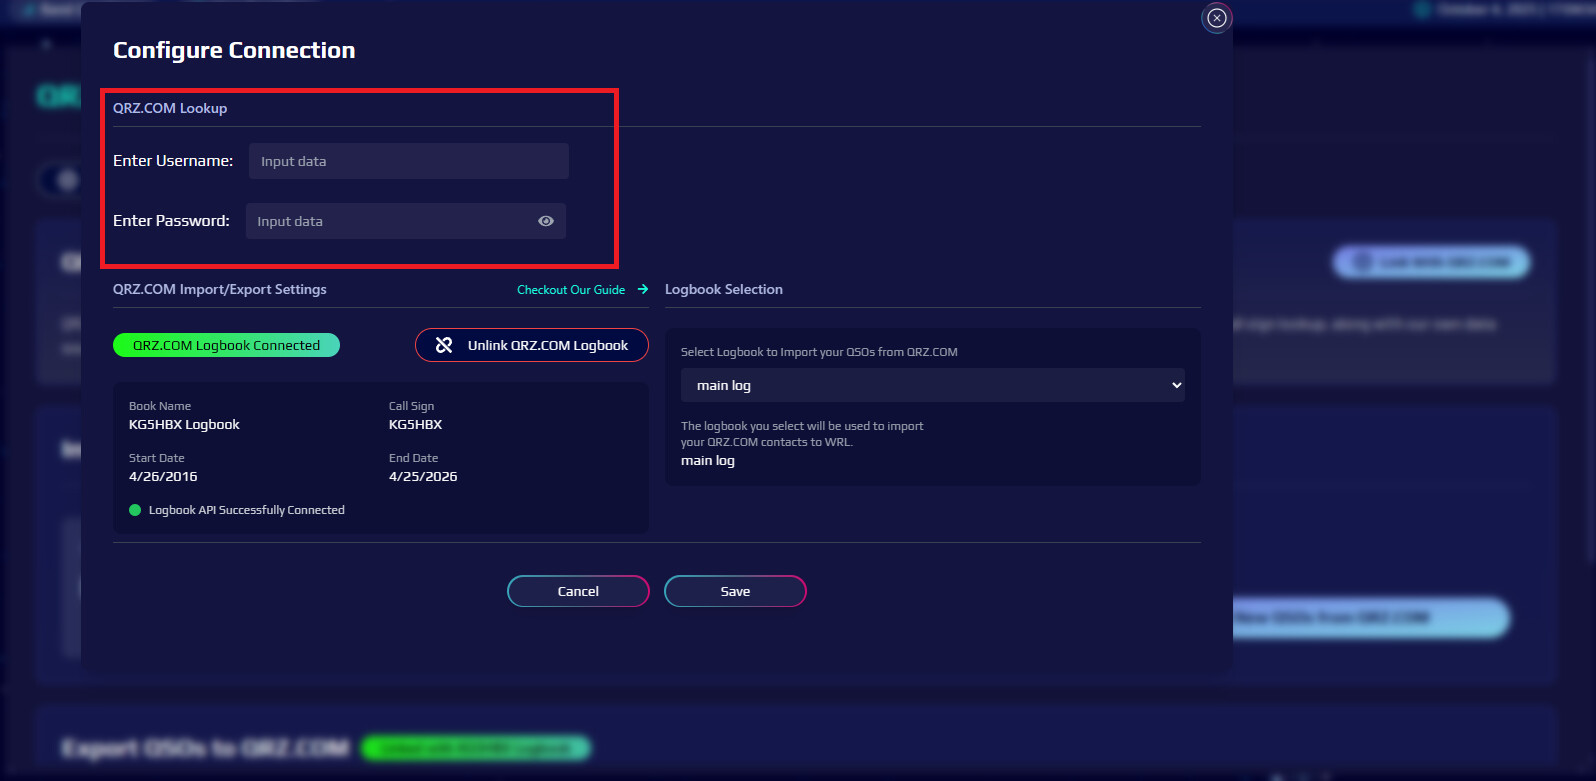Click the QRZ.COM Logbook Connected badge
This screenshot has height=781, width=1596.
click(x=226, y=345)
